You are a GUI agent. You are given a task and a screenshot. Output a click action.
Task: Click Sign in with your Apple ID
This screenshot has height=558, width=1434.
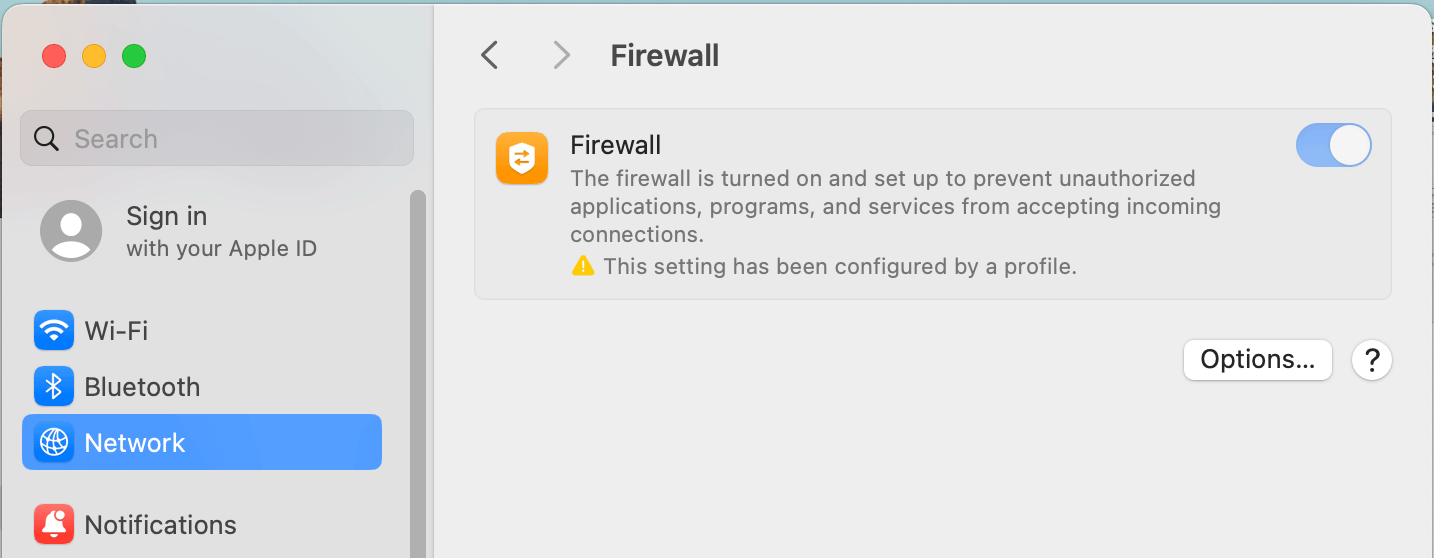(x=221, y=231)
